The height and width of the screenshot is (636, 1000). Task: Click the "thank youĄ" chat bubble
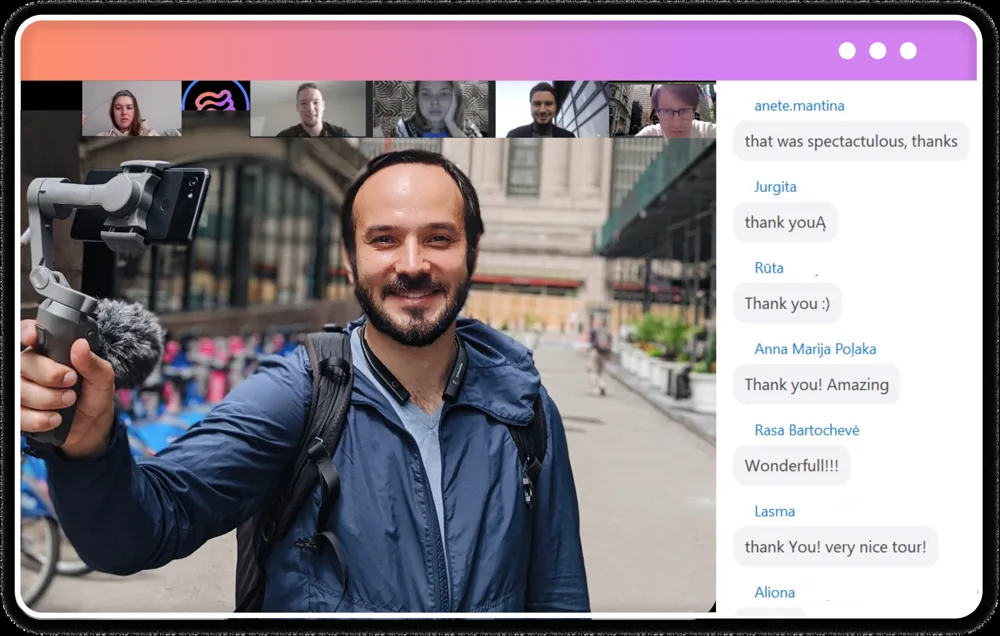[785, 222]
